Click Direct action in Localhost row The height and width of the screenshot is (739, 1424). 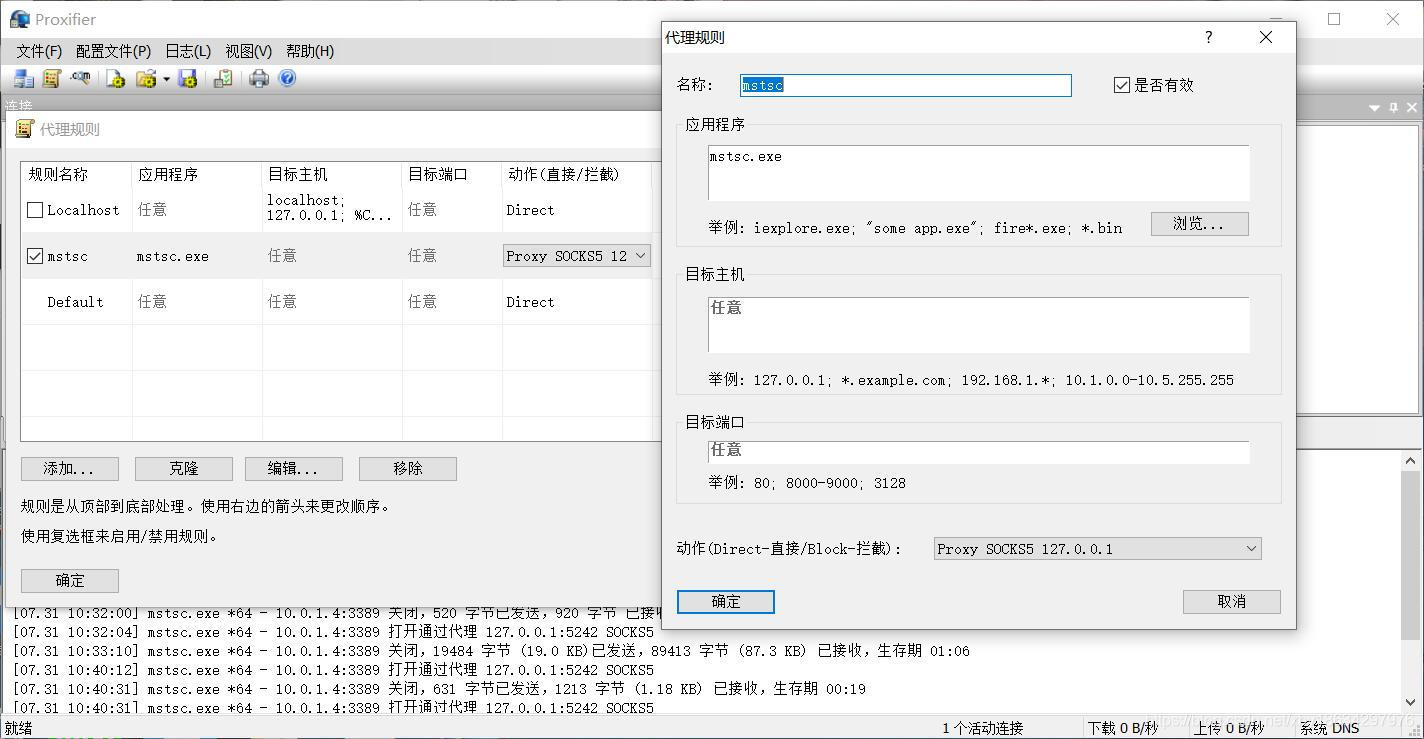pos(530,210)
